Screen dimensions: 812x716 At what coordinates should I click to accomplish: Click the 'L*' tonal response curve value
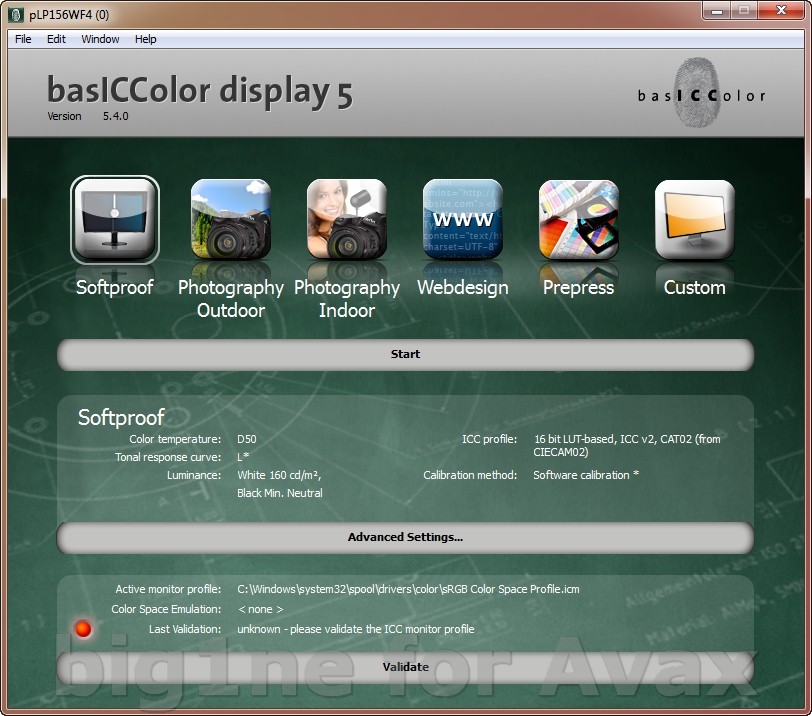point(243,457)
